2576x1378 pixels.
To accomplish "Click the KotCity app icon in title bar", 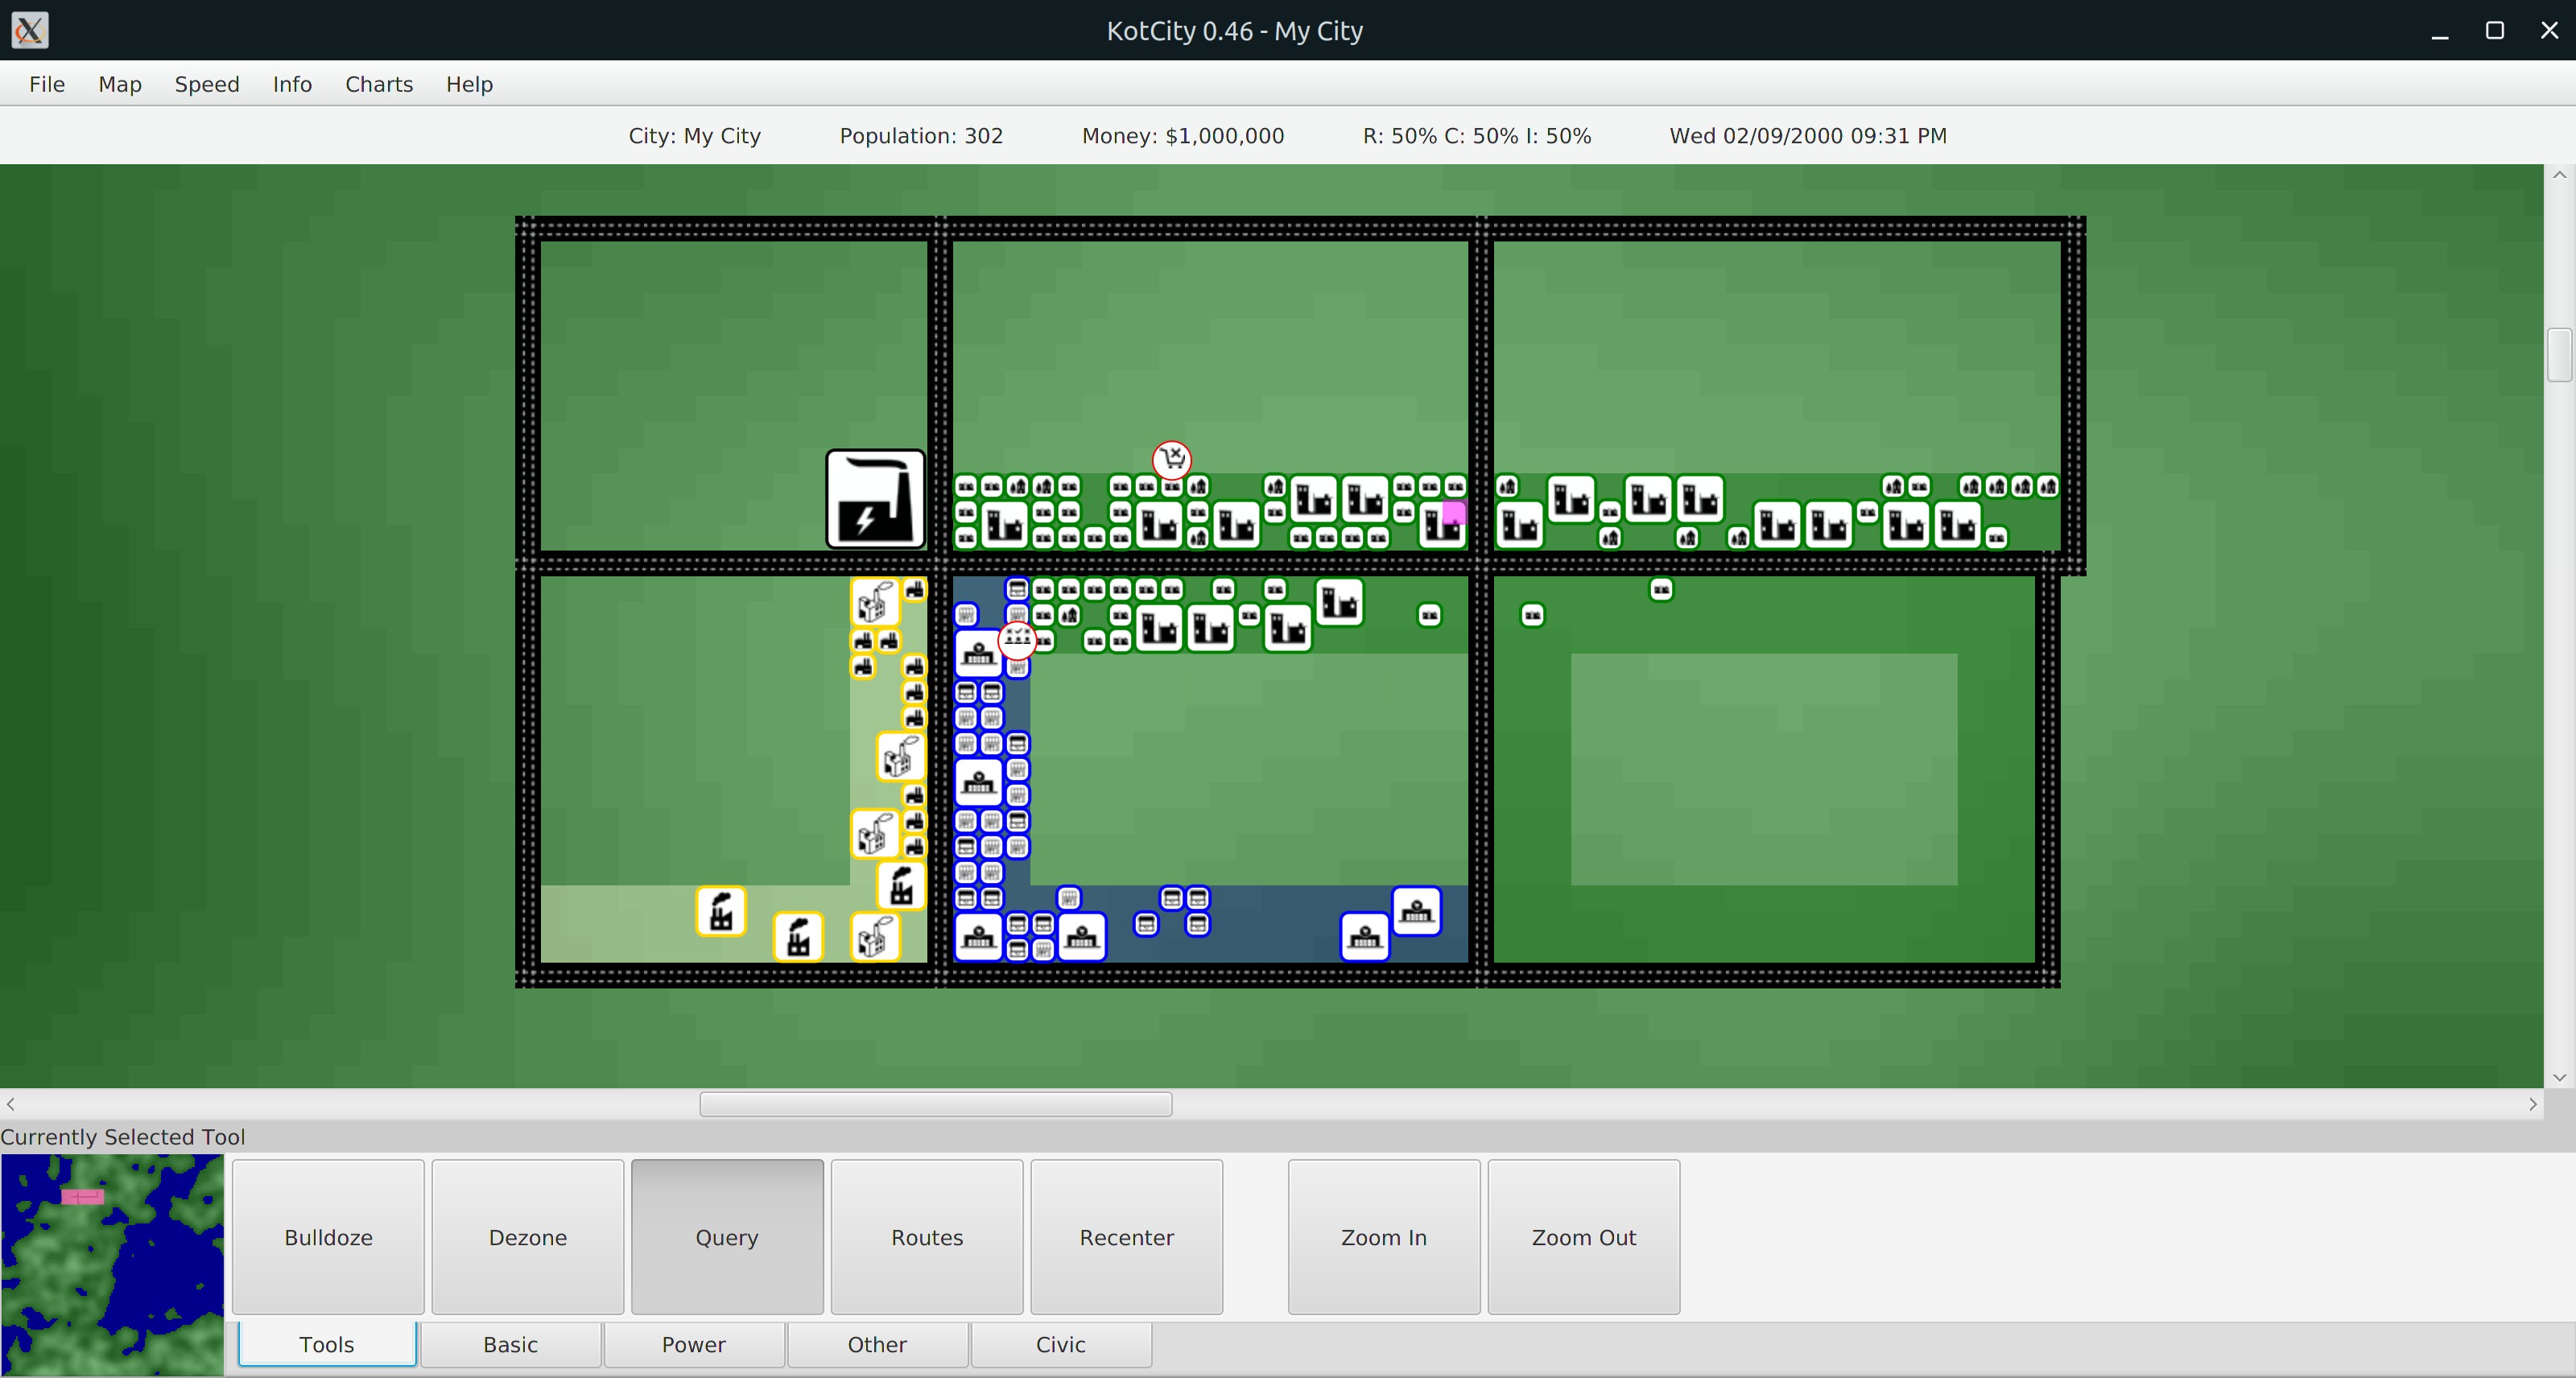I will coord(29,30).
